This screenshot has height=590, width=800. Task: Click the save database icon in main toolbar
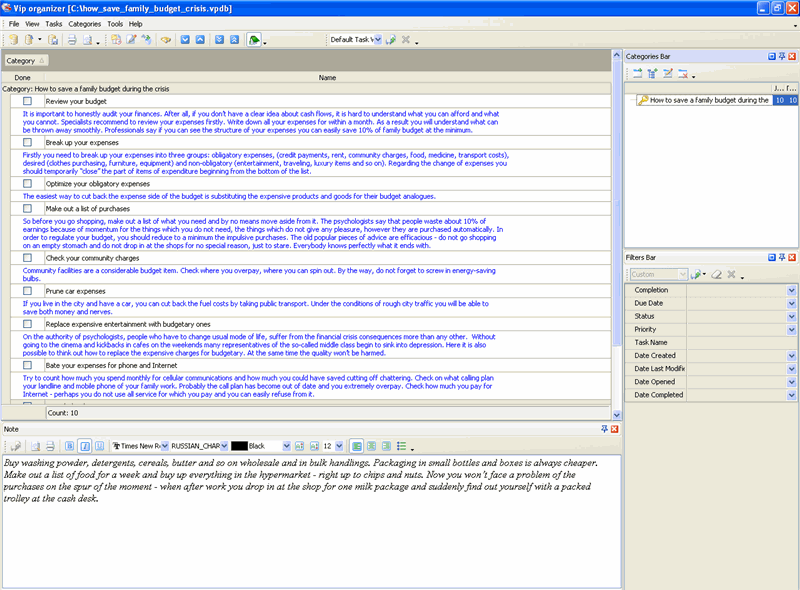pos(53,40)
